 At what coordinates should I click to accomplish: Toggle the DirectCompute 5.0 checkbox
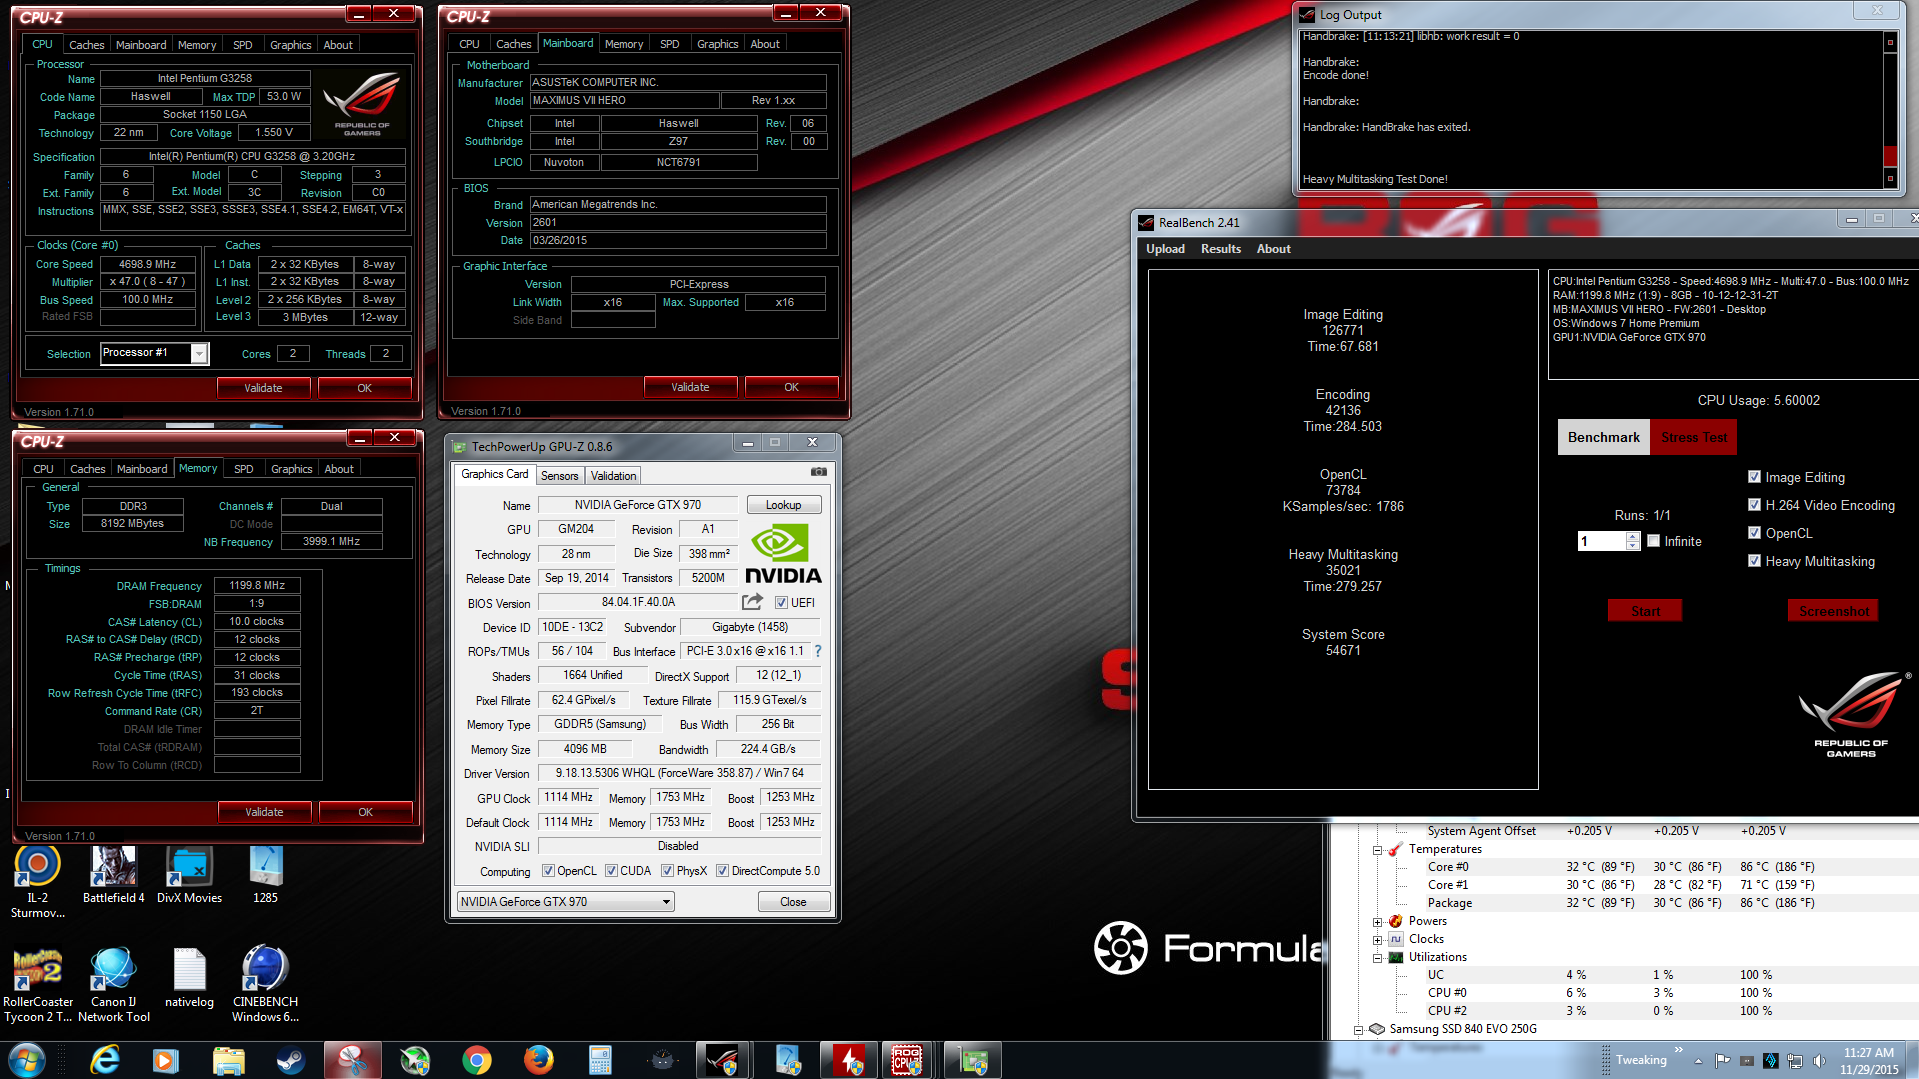[x=722, y=871]
